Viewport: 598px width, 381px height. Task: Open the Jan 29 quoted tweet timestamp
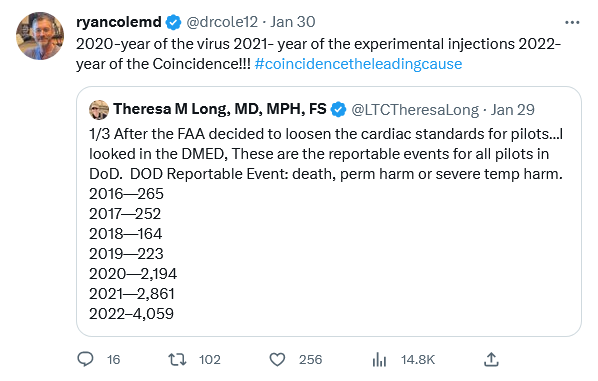click(513, 110)
